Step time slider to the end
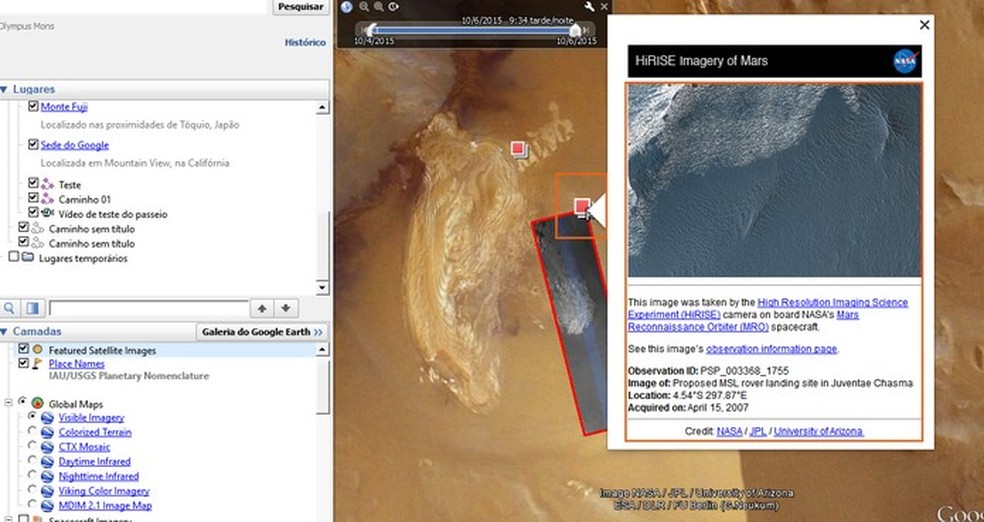 click(x=587, y=29)
